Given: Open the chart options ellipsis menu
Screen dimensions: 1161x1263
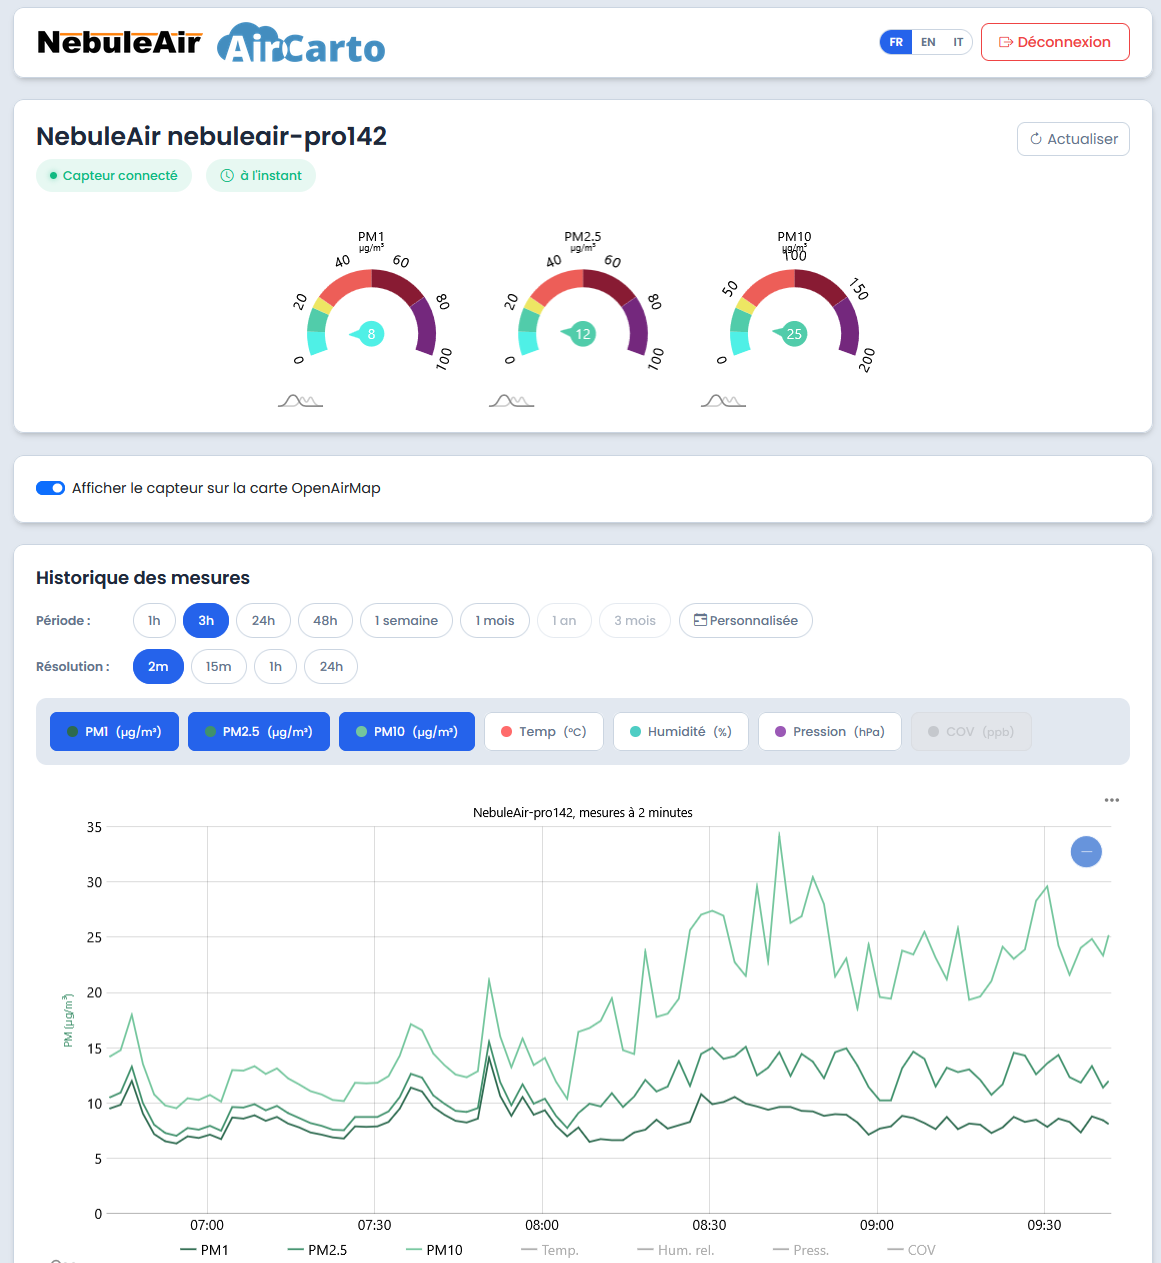Looking at the screenshot, I should 1112,800.
